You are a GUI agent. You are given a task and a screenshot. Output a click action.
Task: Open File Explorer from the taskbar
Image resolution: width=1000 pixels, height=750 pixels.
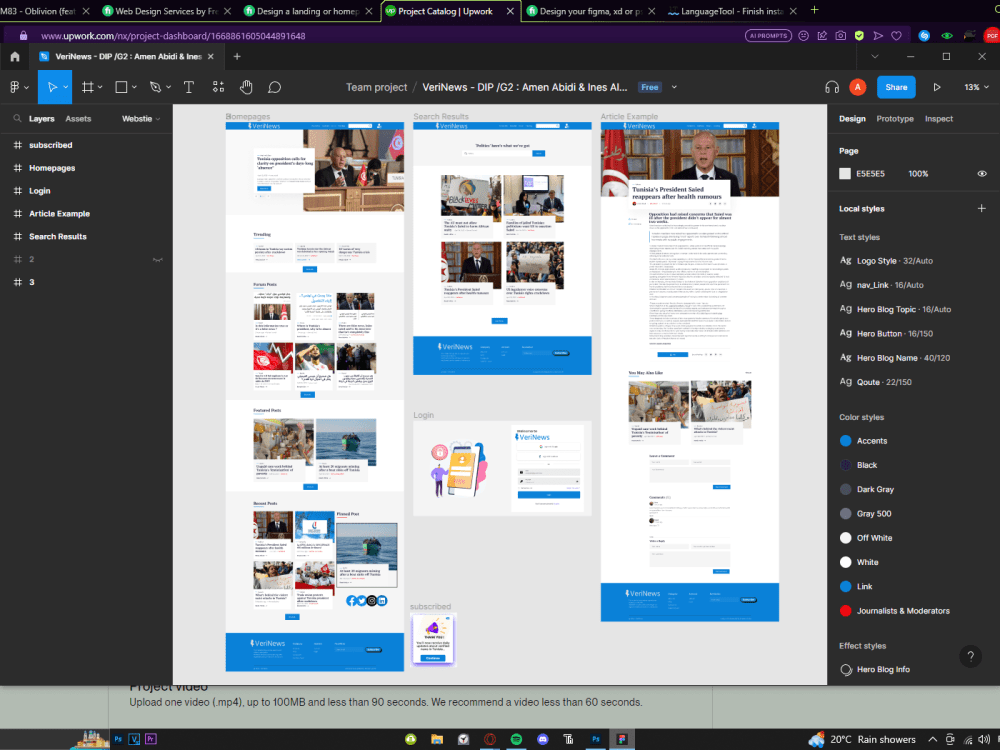[x=437, y=739]
